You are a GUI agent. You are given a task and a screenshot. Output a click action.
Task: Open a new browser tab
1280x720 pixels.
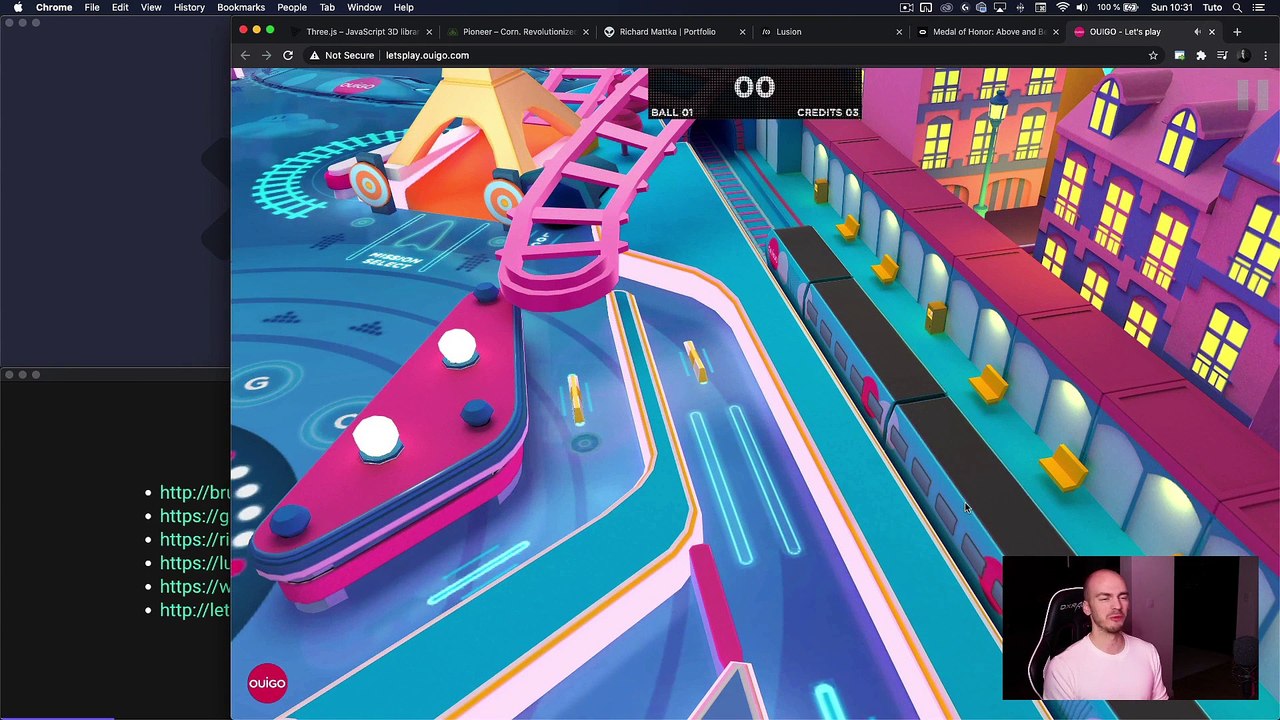[1237, 32]
